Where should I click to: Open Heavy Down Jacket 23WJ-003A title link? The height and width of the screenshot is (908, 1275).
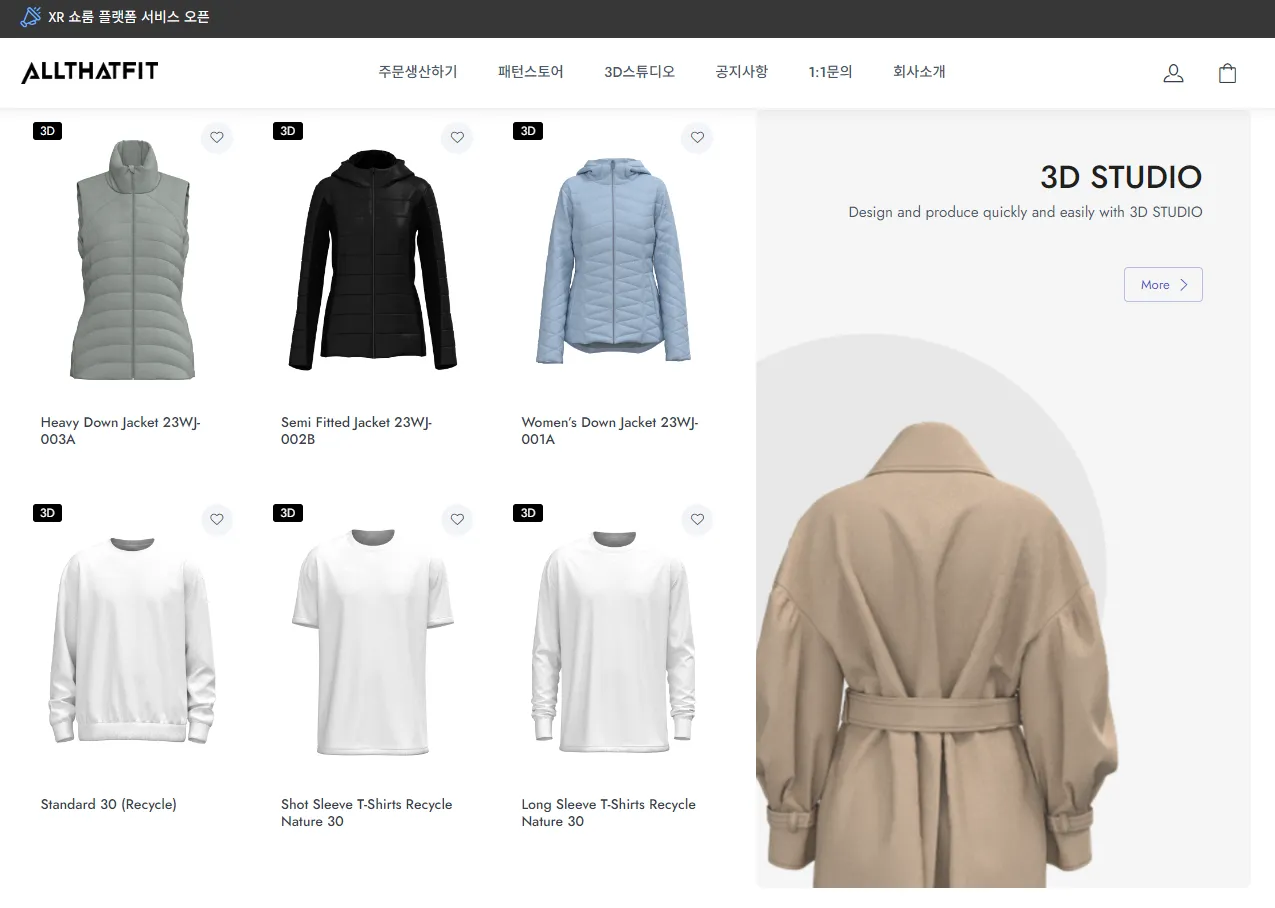121,431
